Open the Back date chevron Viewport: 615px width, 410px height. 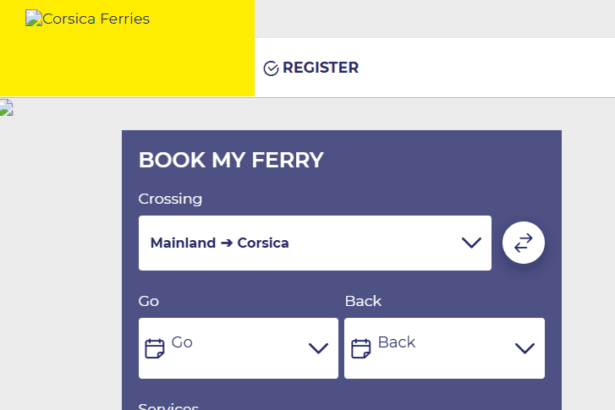pos(524,348)
